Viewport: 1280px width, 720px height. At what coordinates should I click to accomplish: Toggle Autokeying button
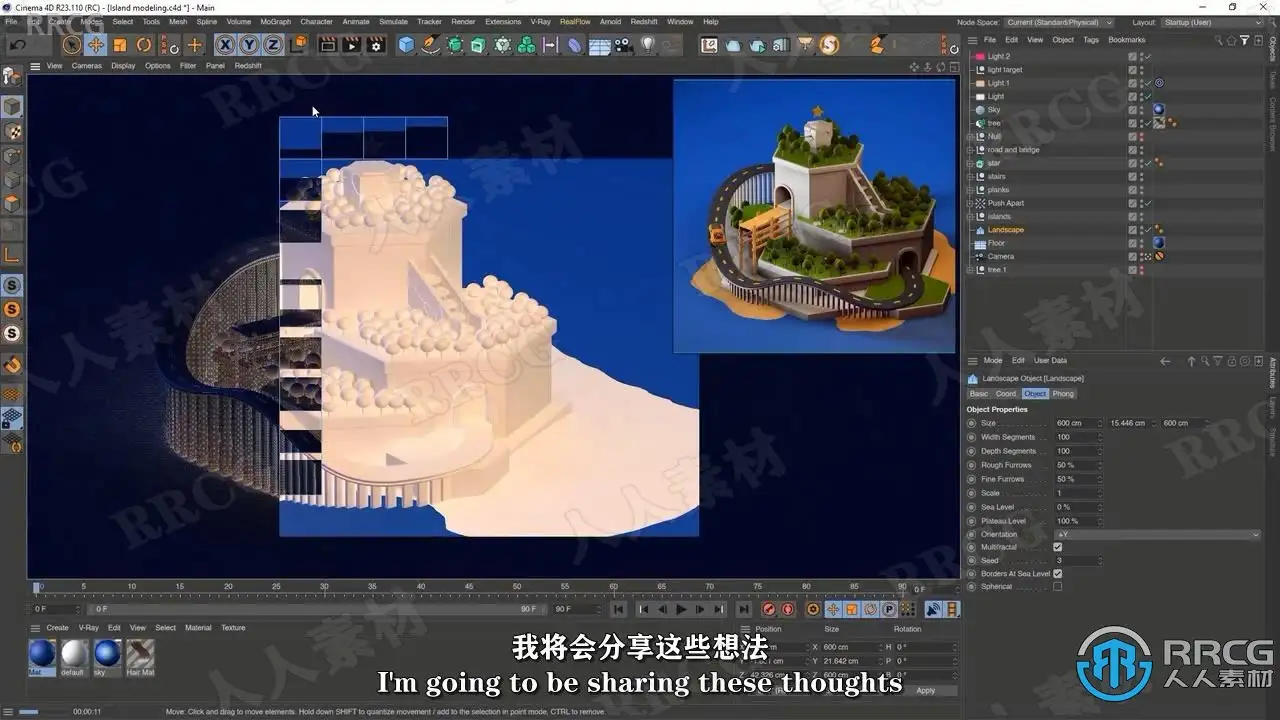pyautogui.click(x=788, y=609)
